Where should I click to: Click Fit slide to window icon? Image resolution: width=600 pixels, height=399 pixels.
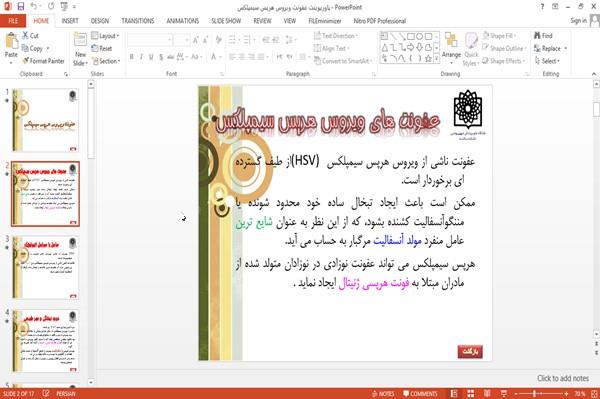[x=594, y=394]
